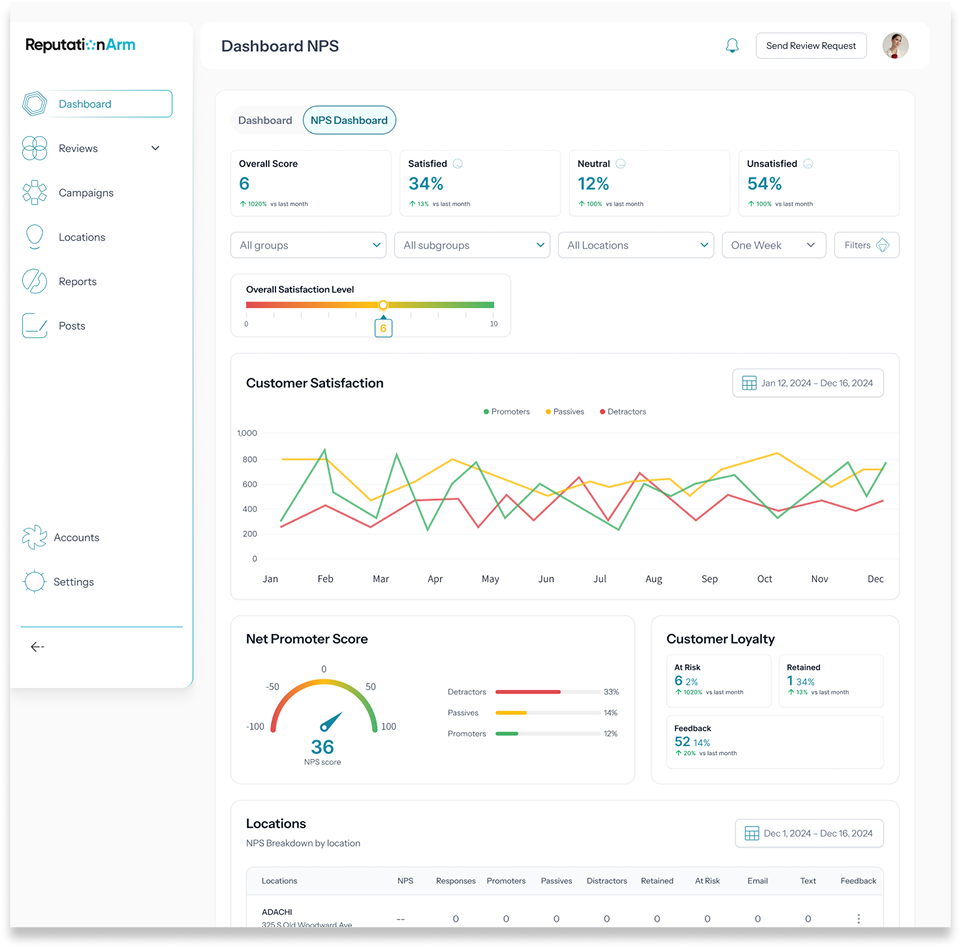This screenshot has height=949, width=961.
Task: Expand the One Week time range dropdown
Action: point(774,245)
